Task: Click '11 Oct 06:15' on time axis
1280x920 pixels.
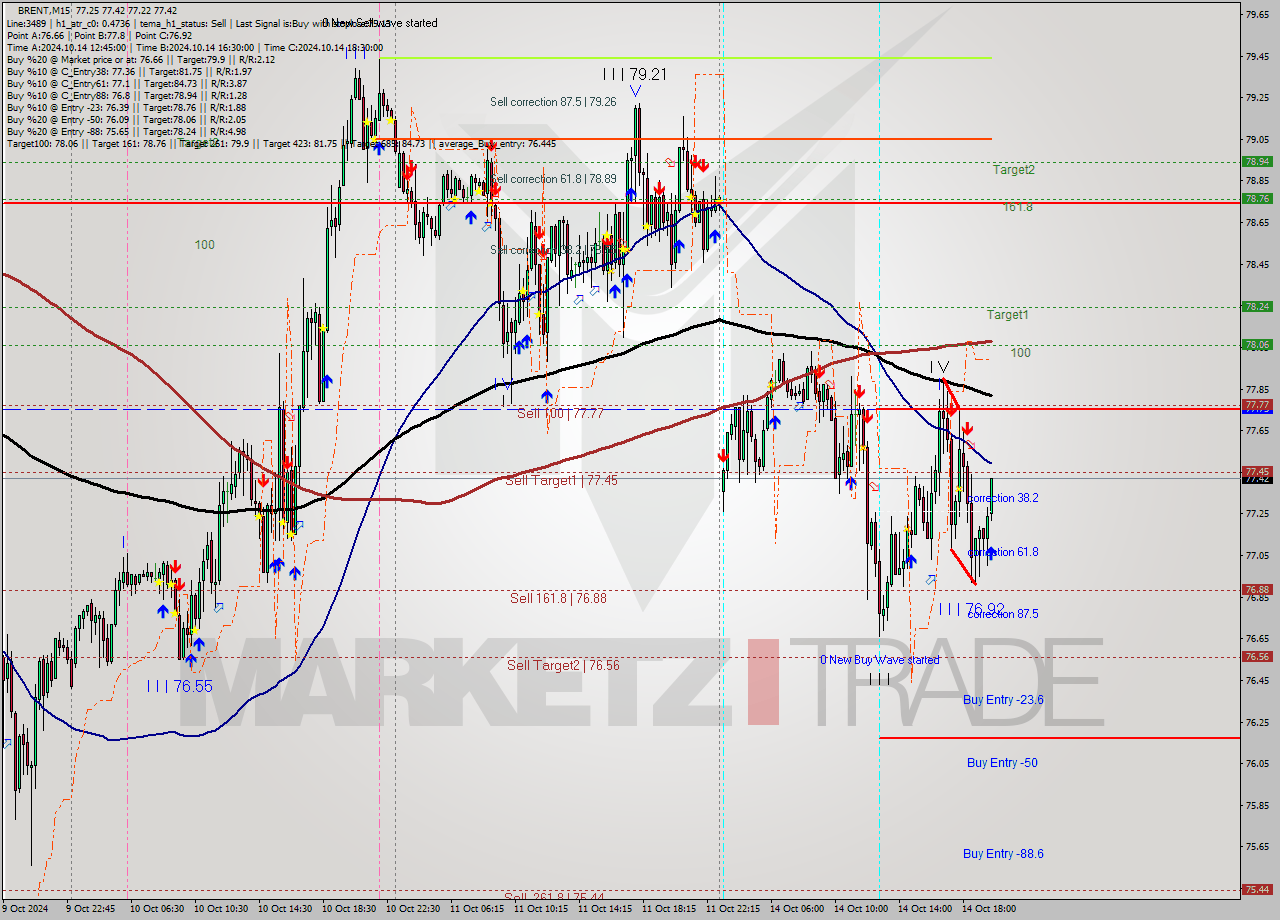Action: pyautogui.click(x=475, y=909)
